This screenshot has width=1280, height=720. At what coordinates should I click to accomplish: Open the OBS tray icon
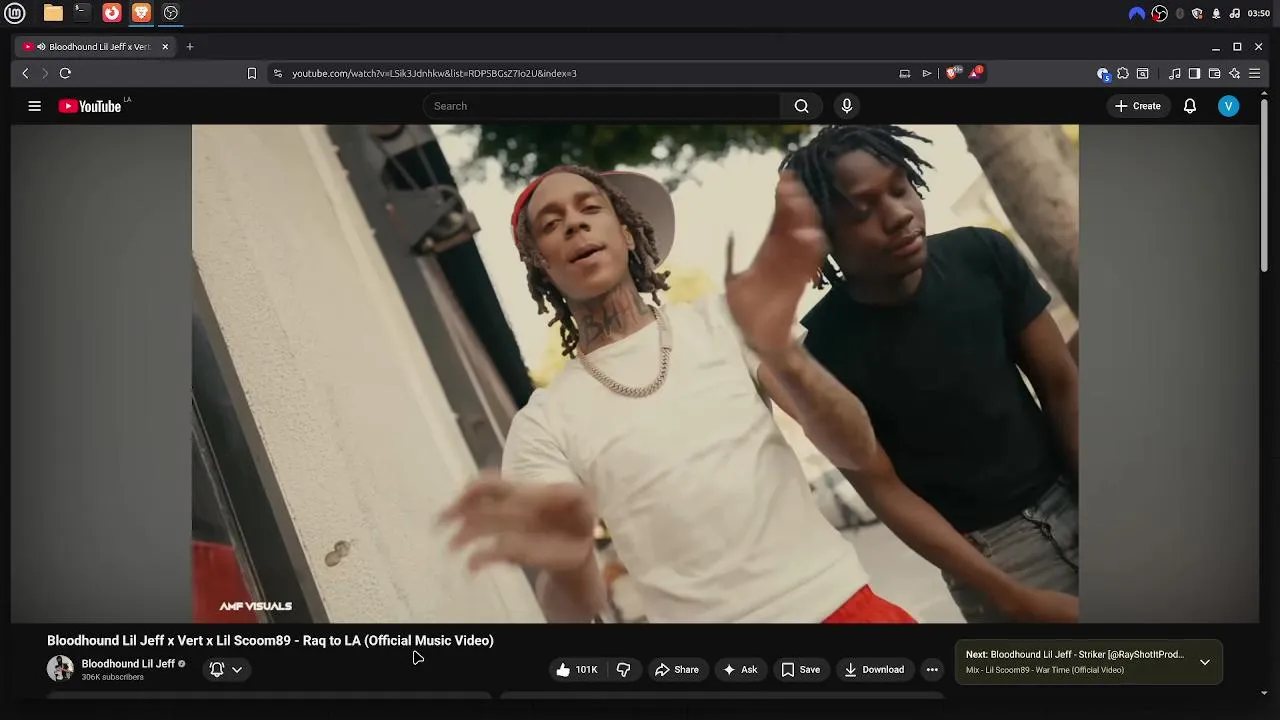(x=1160, y=13)
